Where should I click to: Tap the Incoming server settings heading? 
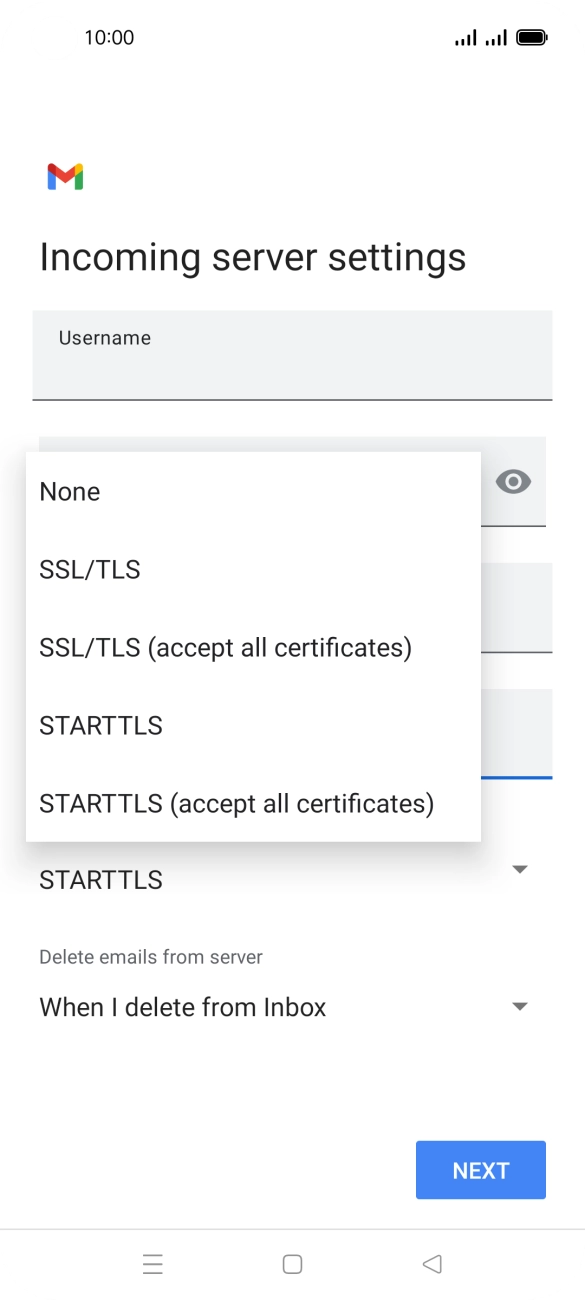pos(253,258)
